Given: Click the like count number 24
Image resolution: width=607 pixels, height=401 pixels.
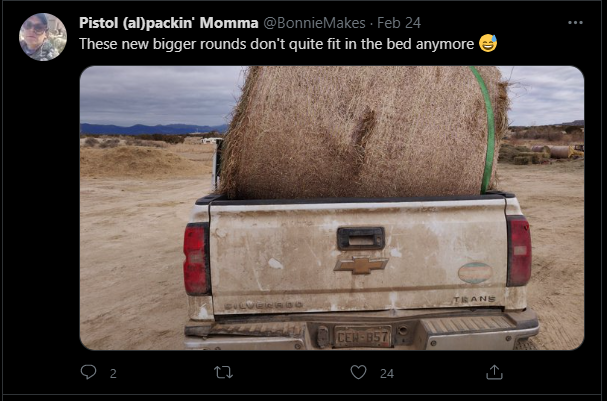Looking at the screenshot, I should [387, 374].
